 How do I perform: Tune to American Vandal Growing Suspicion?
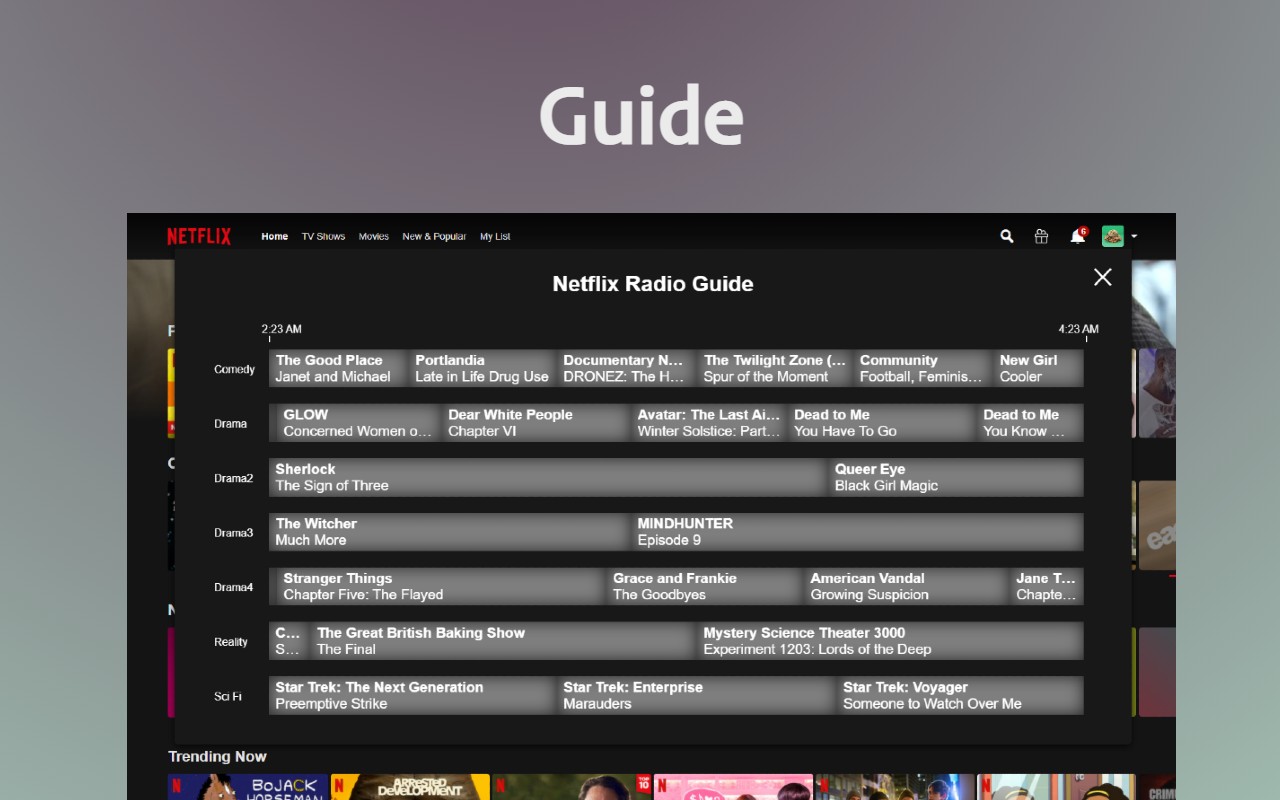coord(905,586)
